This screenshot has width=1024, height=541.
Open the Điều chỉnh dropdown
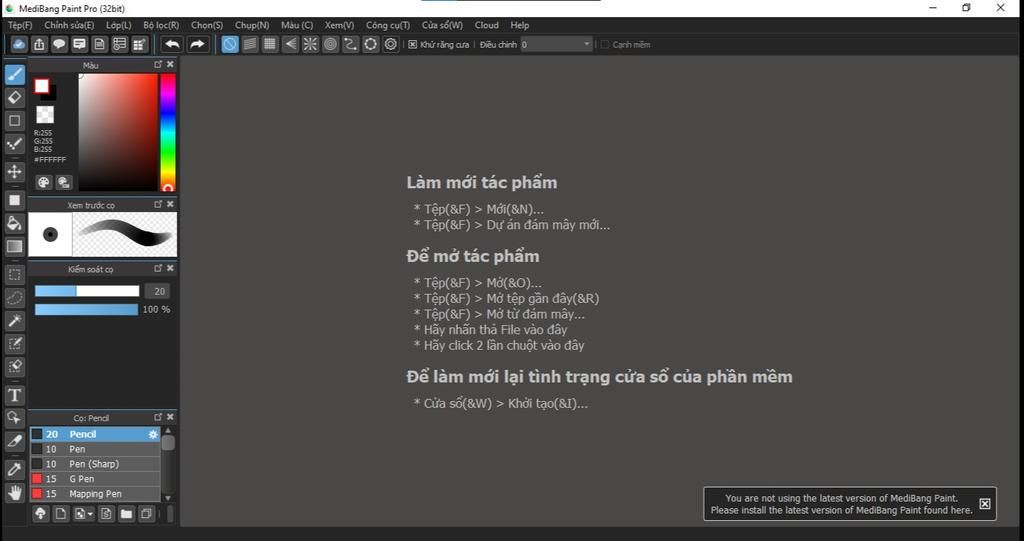point(556,44)
